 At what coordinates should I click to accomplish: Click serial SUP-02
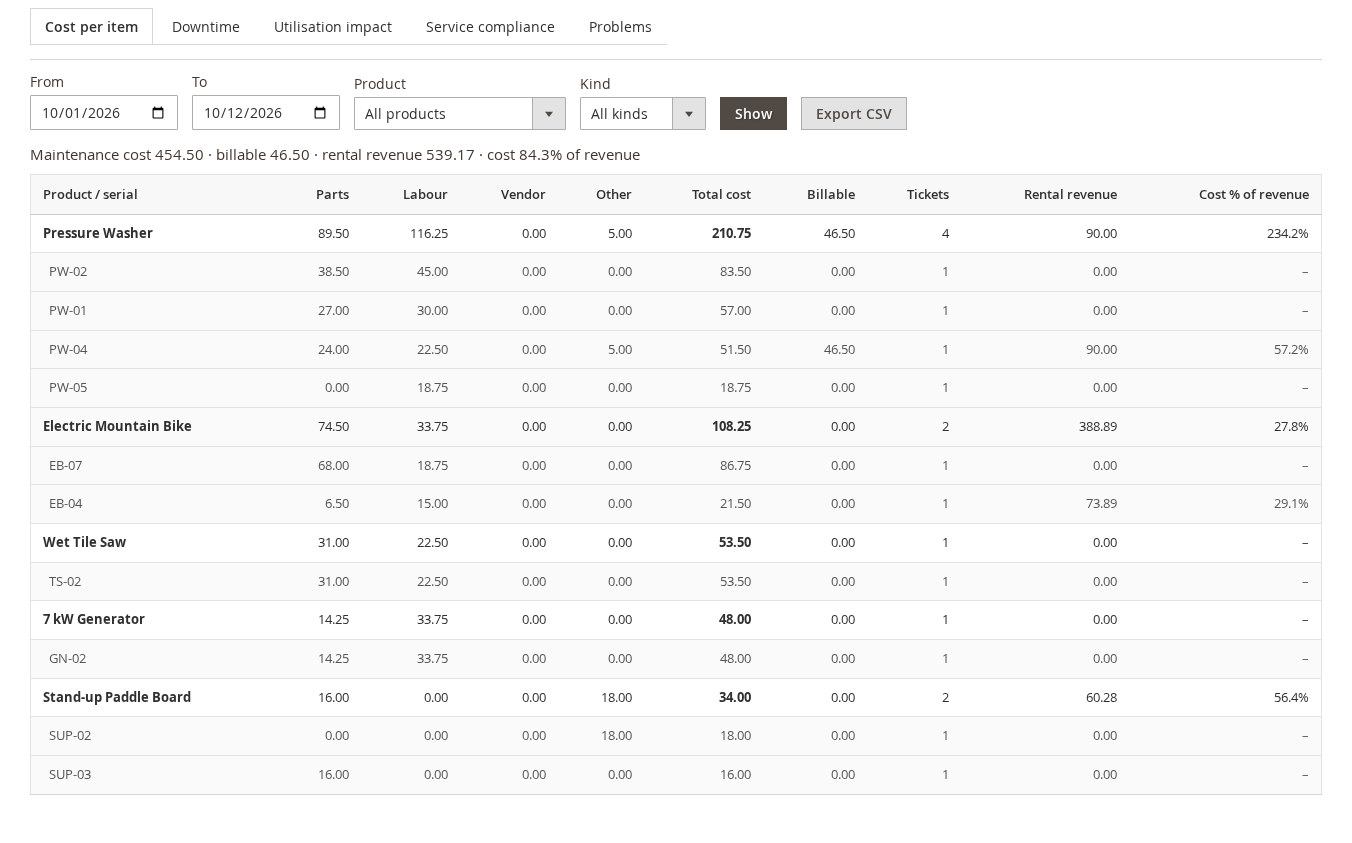70,736
